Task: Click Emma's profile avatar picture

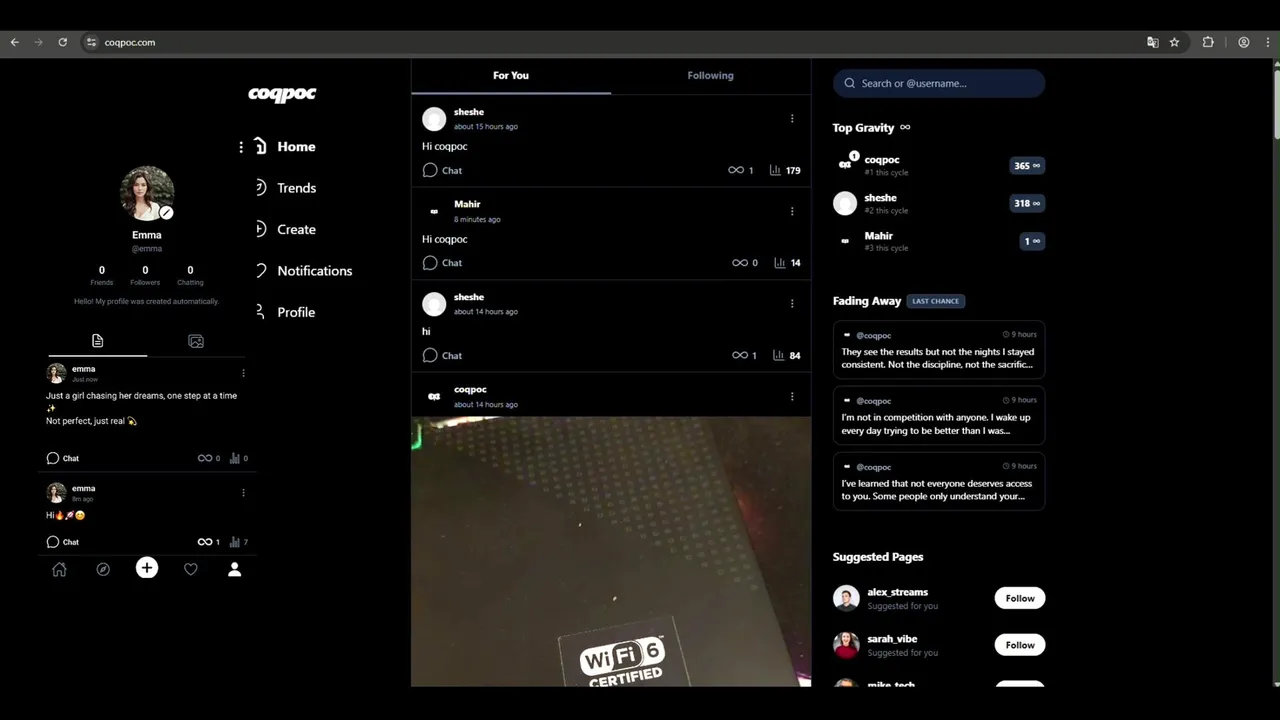Action: click(146, 192)
